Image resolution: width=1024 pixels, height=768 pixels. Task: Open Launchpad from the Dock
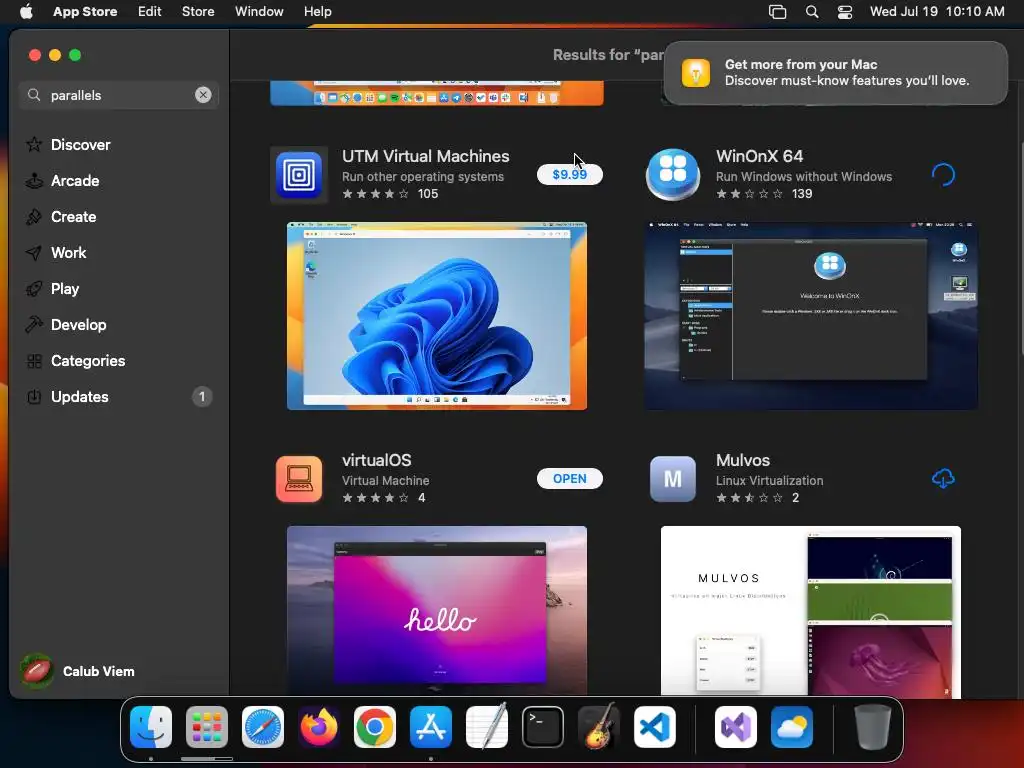pos(207,726)
